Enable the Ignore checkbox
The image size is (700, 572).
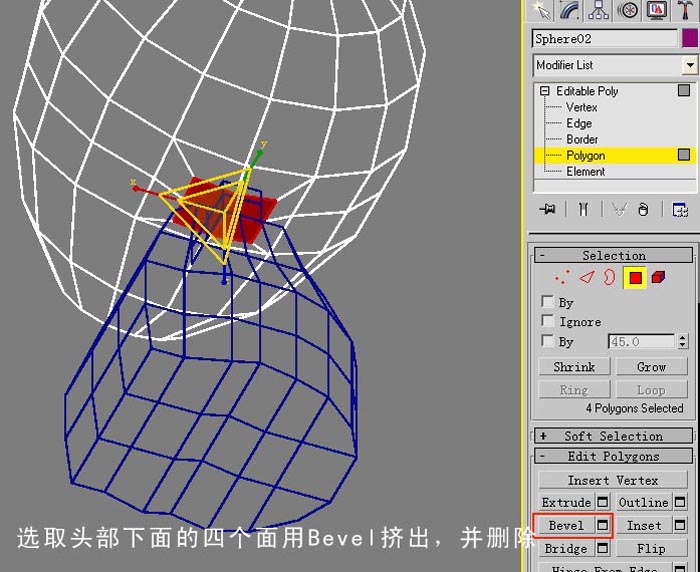(x=547, y=321)
